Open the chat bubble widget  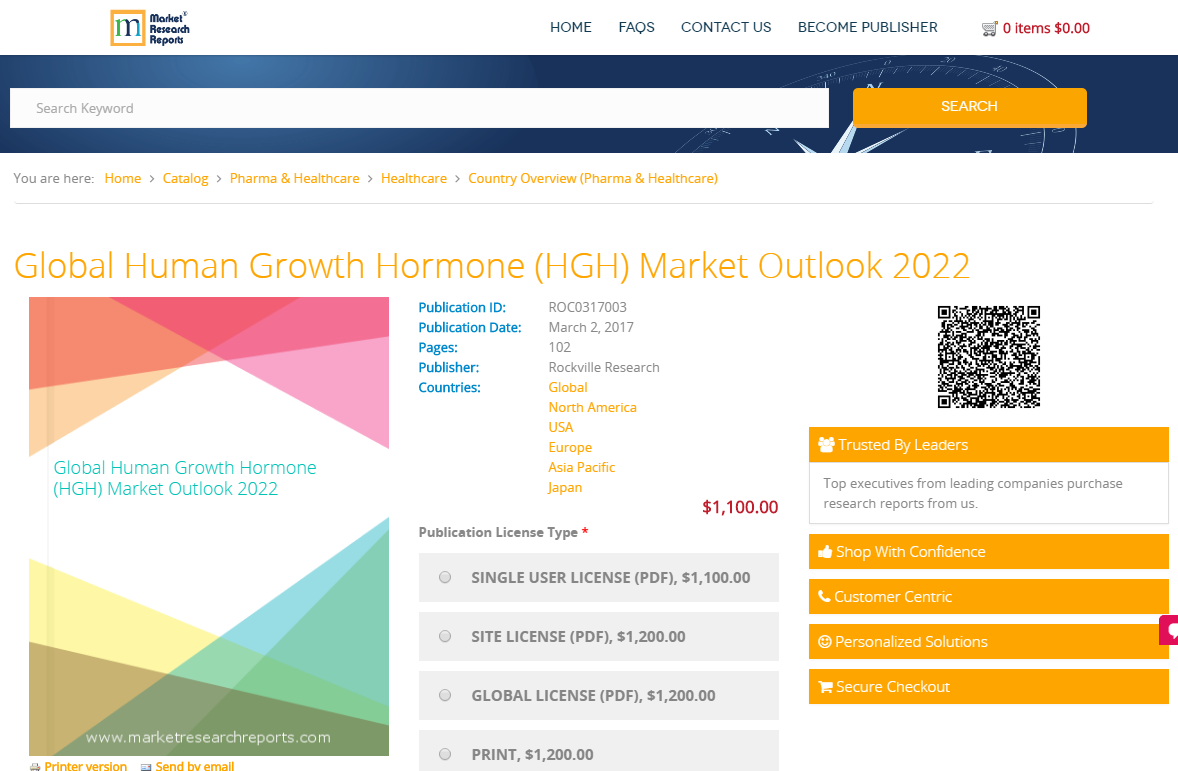pos(1169,630)
